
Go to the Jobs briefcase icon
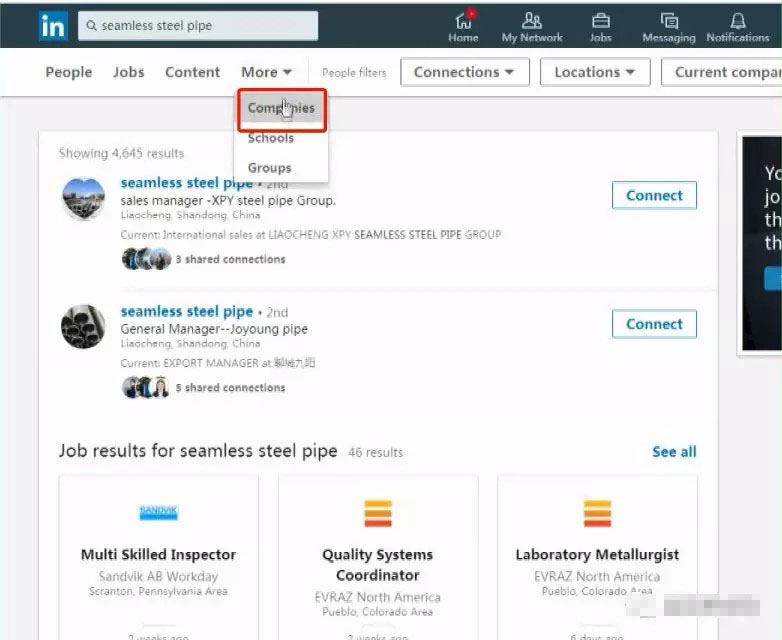[600, 21]
